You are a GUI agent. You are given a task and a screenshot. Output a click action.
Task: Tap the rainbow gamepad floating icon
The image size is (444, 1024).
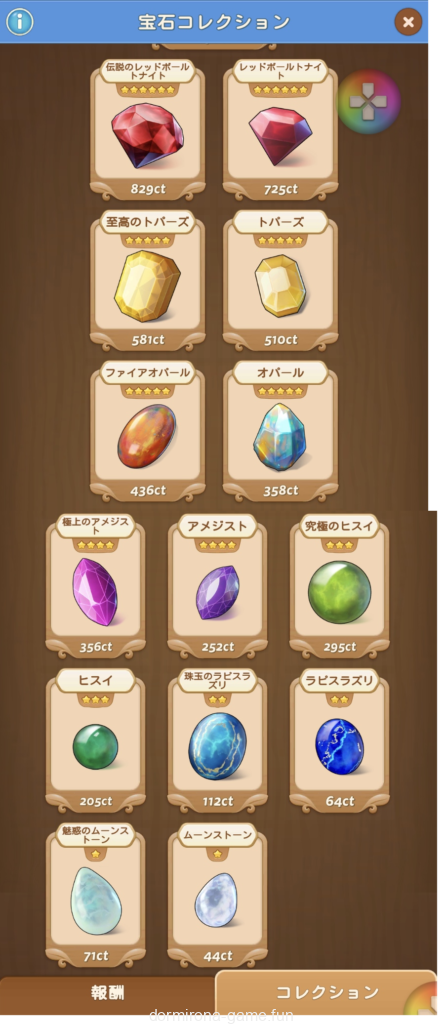click(x=369, y=102)
